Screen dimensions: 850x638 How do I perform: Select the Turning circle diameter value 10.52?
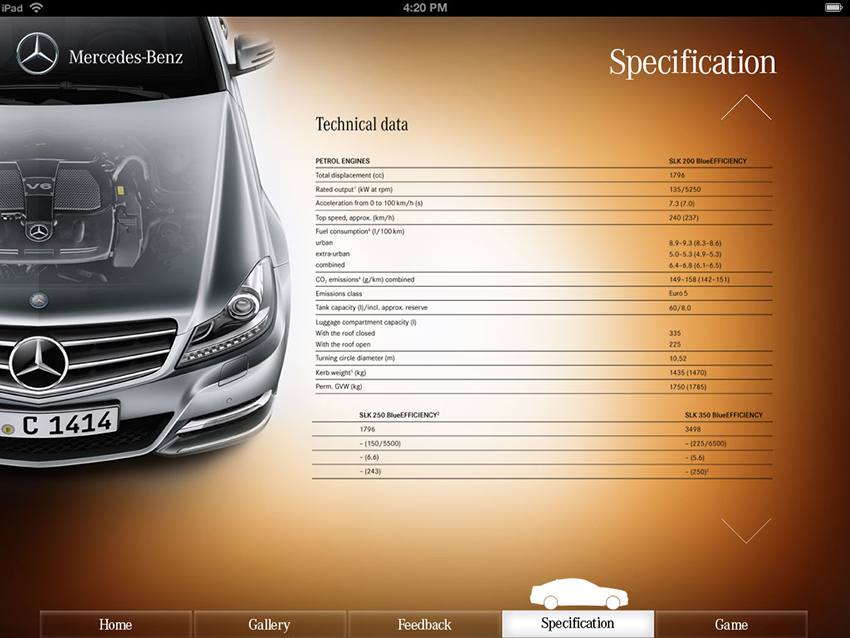coord(678,358)
